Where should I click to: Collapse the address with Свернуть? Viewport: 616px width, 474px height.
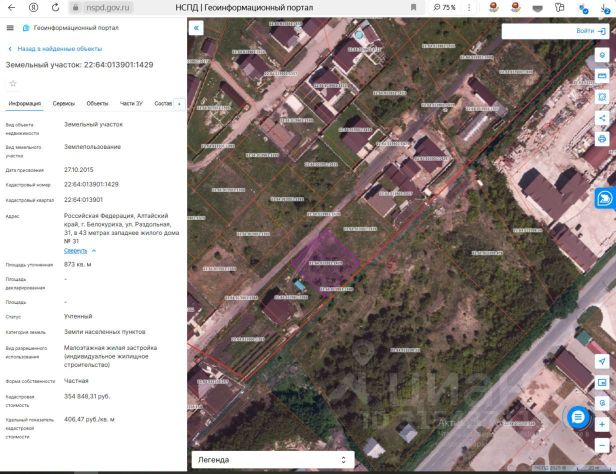[80, 251]
